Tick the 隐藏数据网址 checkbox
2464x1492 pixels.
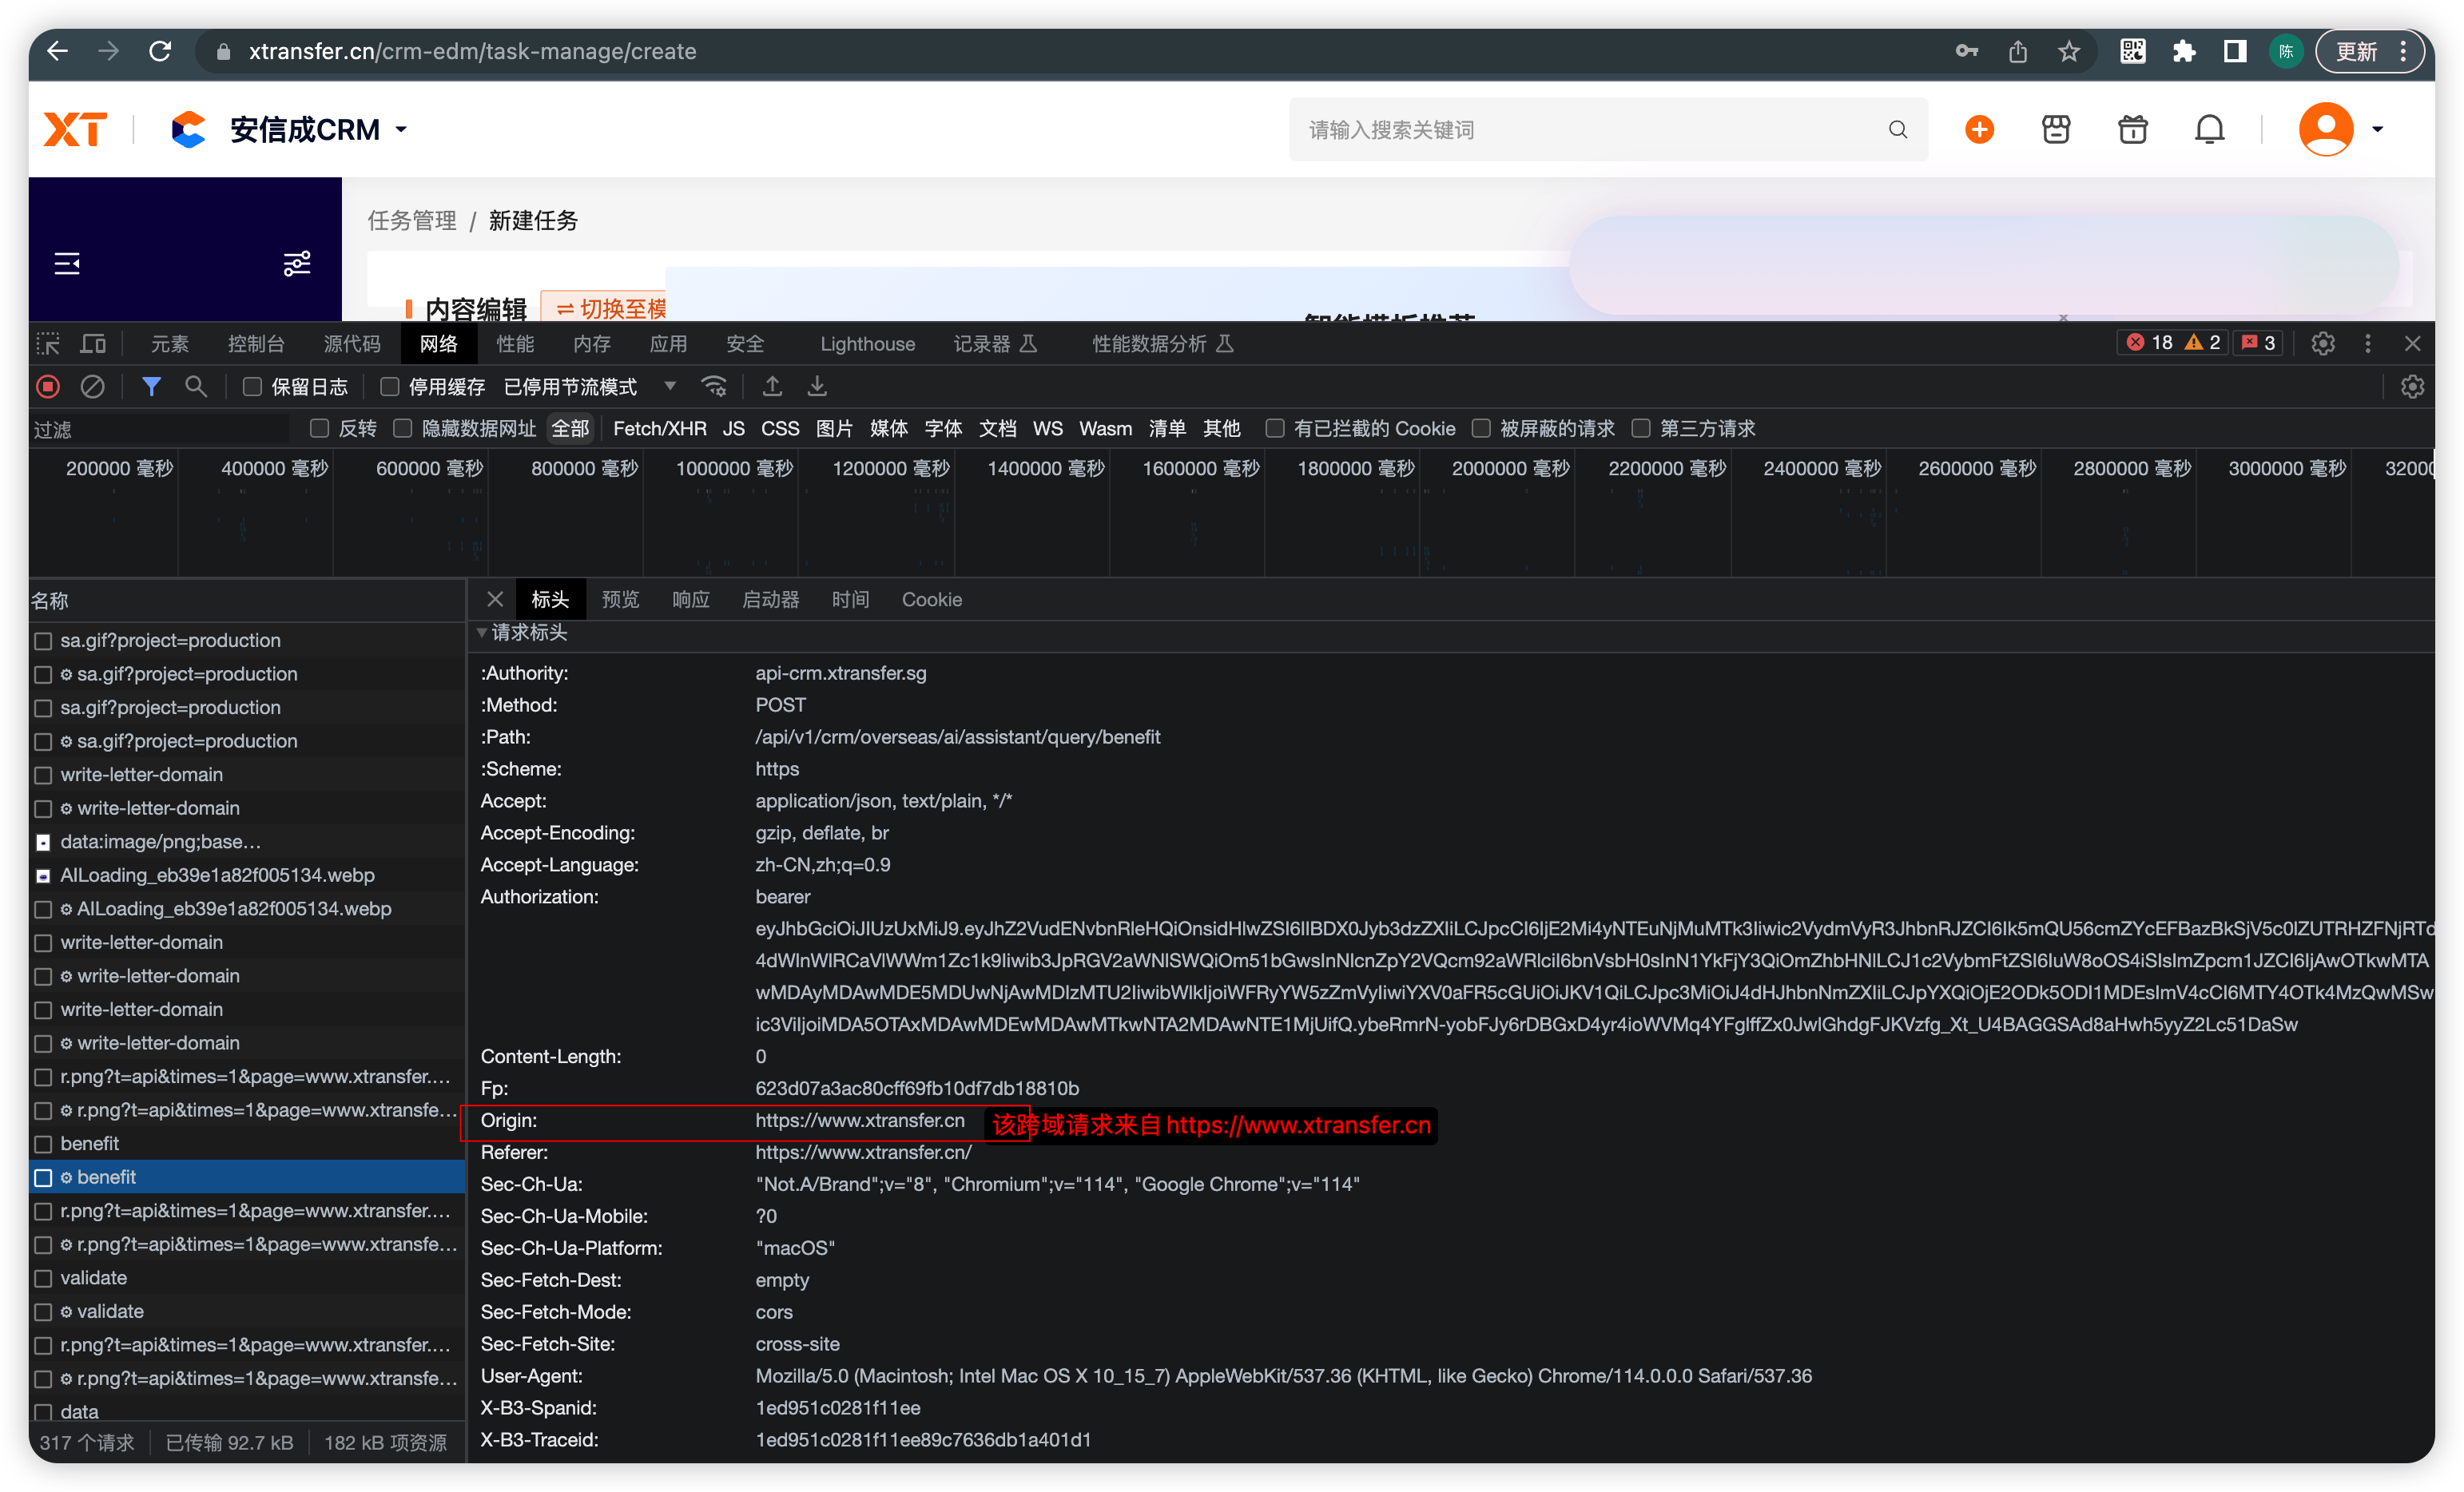tap(403, 428)
